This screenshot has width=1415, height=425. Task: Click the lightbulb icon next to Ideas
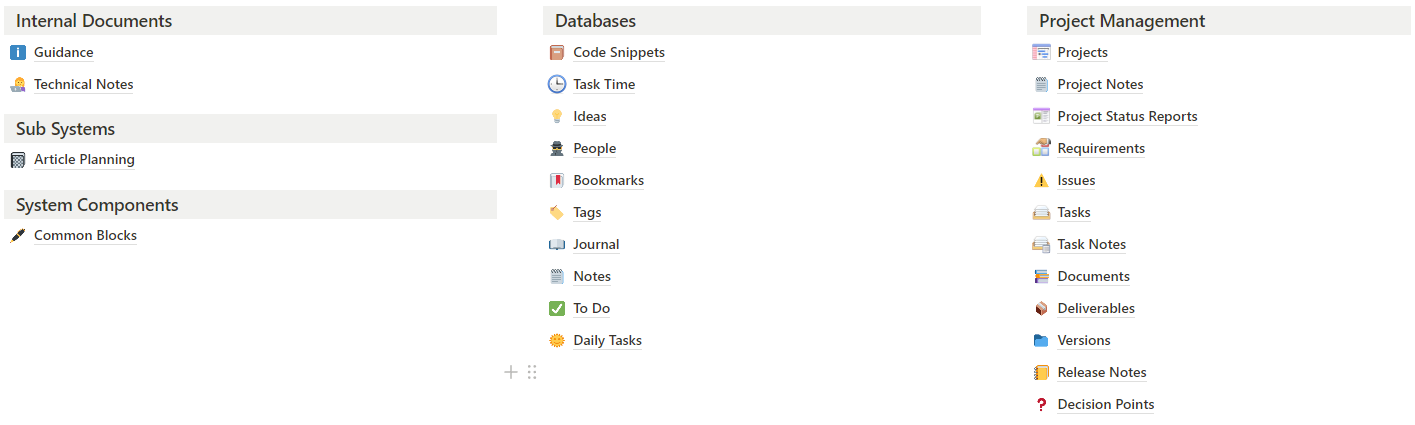tap(557, 116)
